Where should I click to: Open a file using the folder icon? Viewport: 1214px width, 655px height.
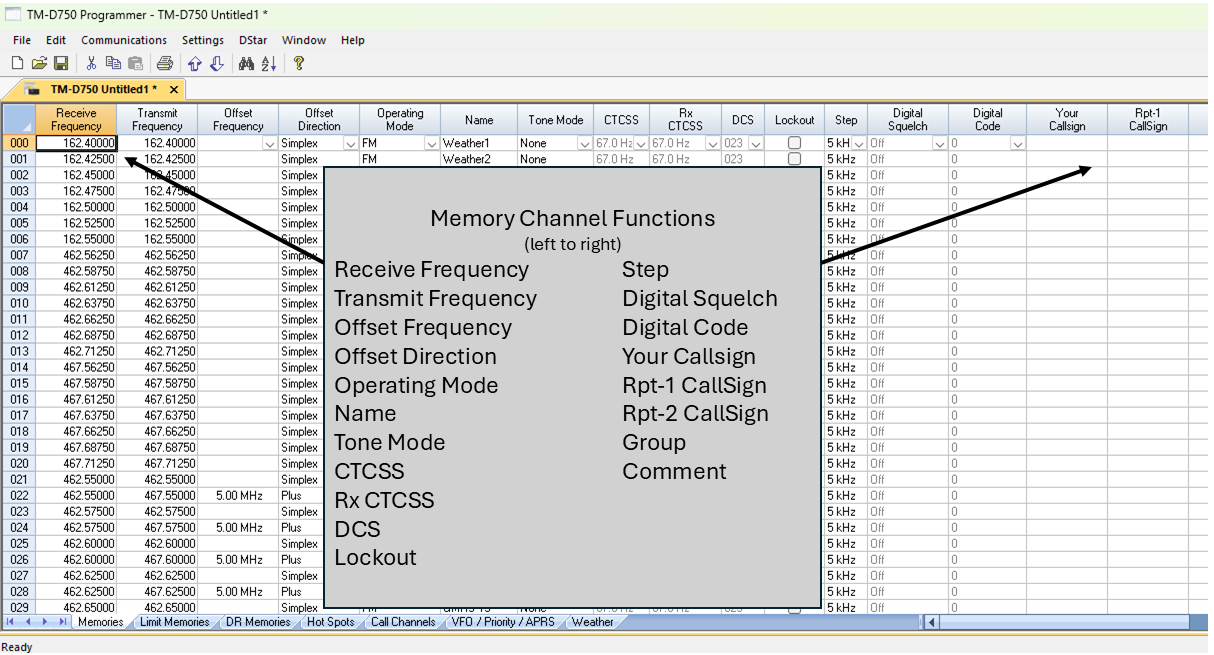[x=39, y=64]
